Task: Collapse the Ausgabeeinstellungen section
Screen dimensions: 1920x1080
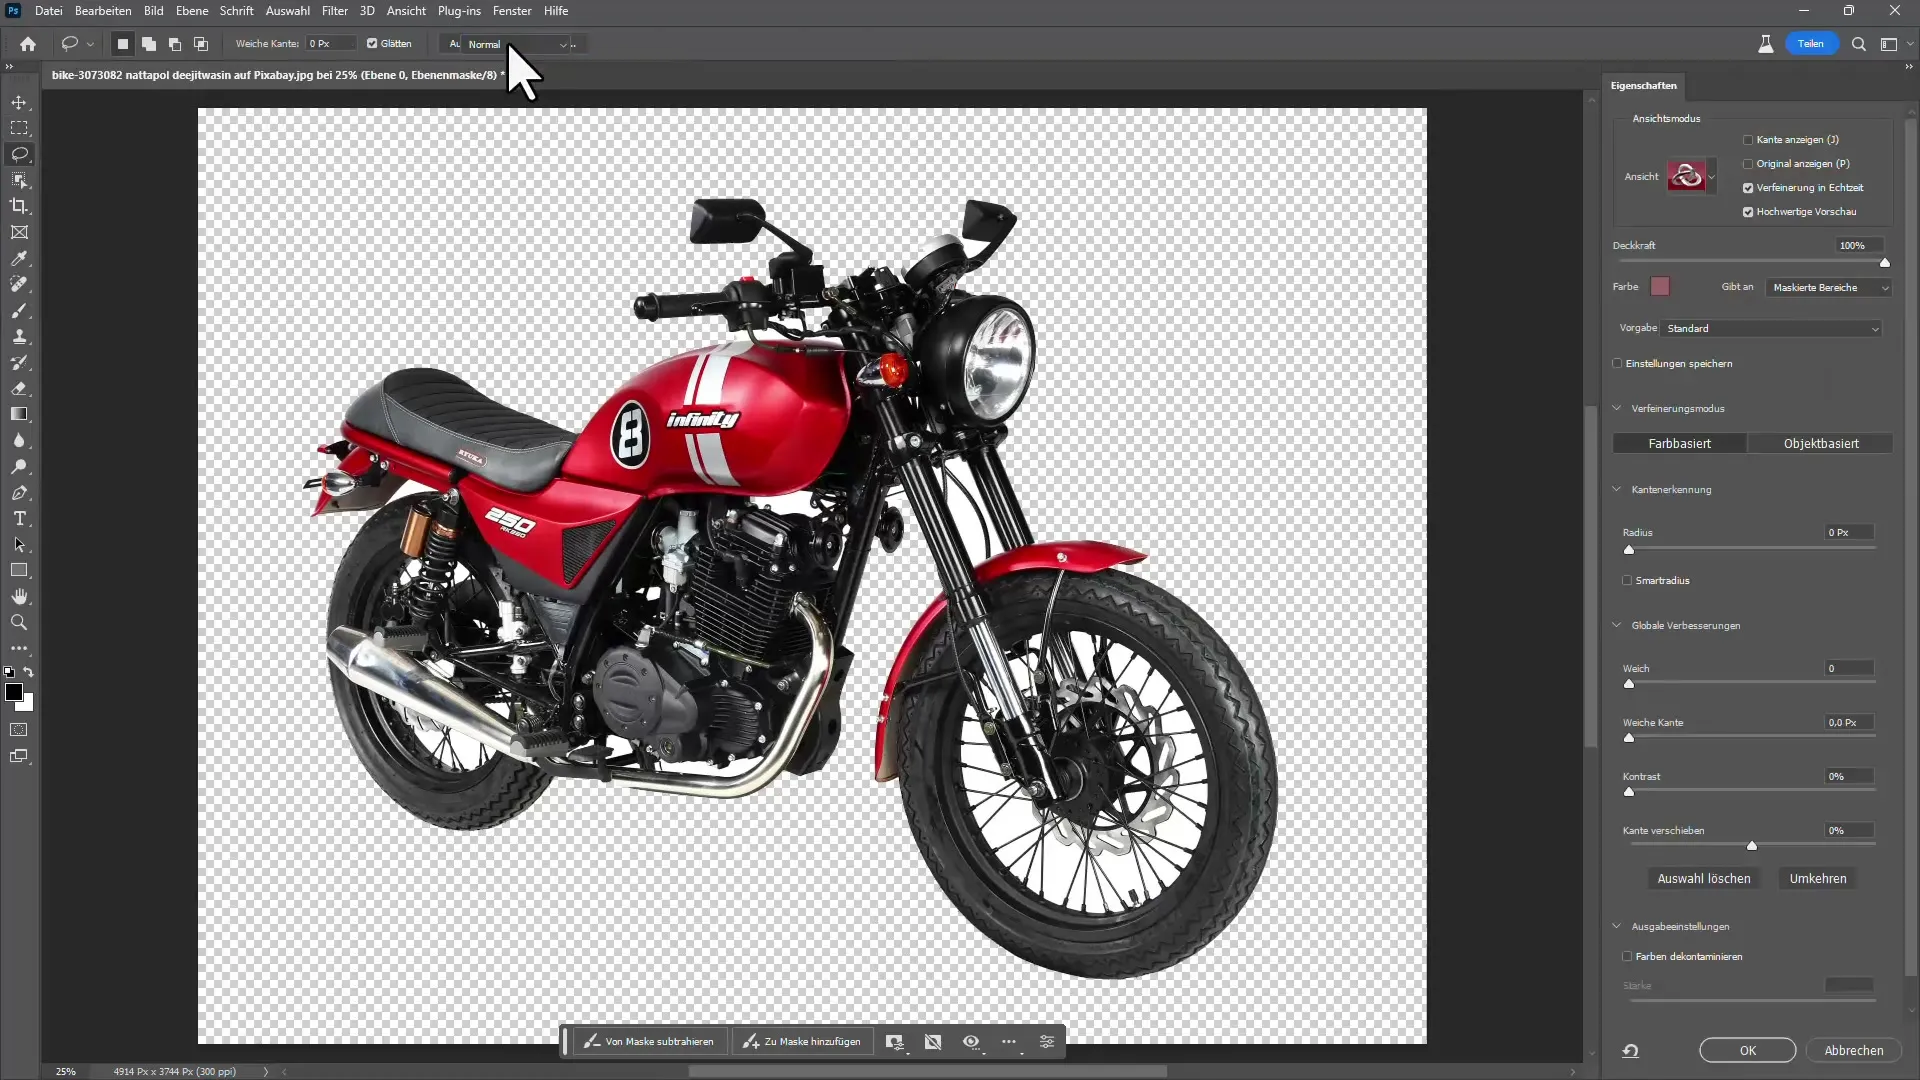Action: pos(1617,927)
